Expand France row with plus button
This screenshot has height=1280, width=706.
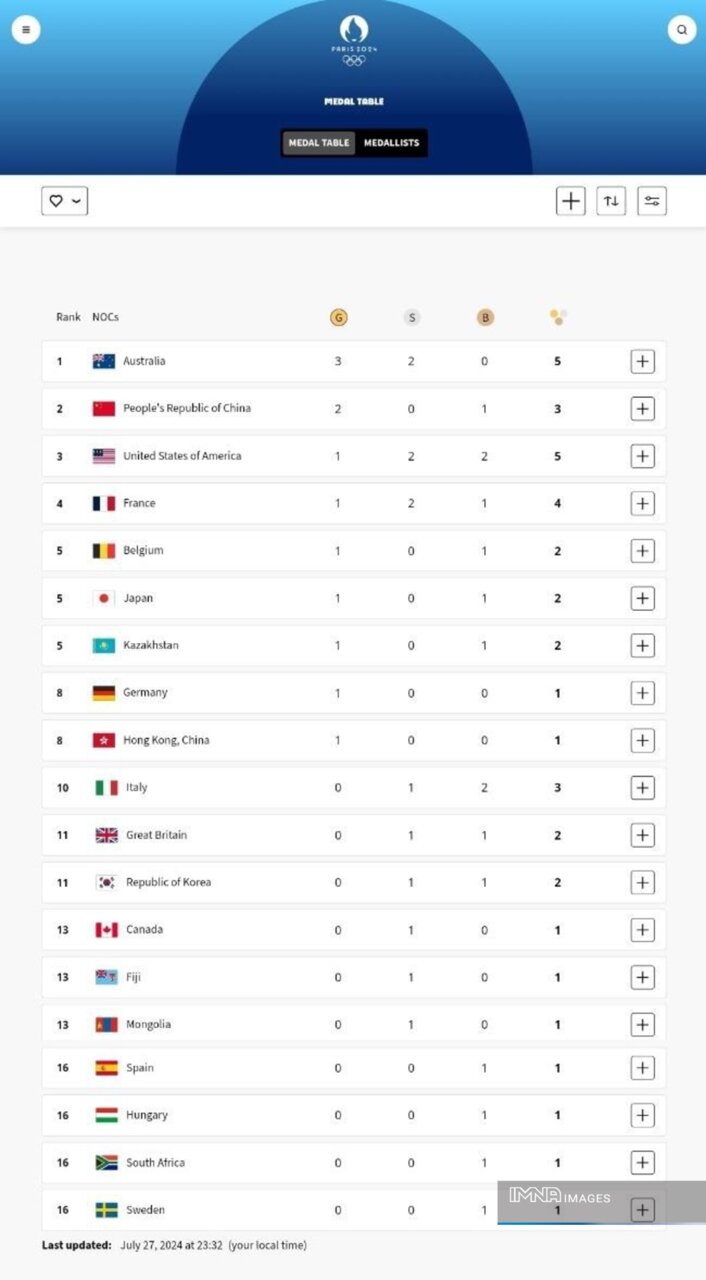[642, 503]
